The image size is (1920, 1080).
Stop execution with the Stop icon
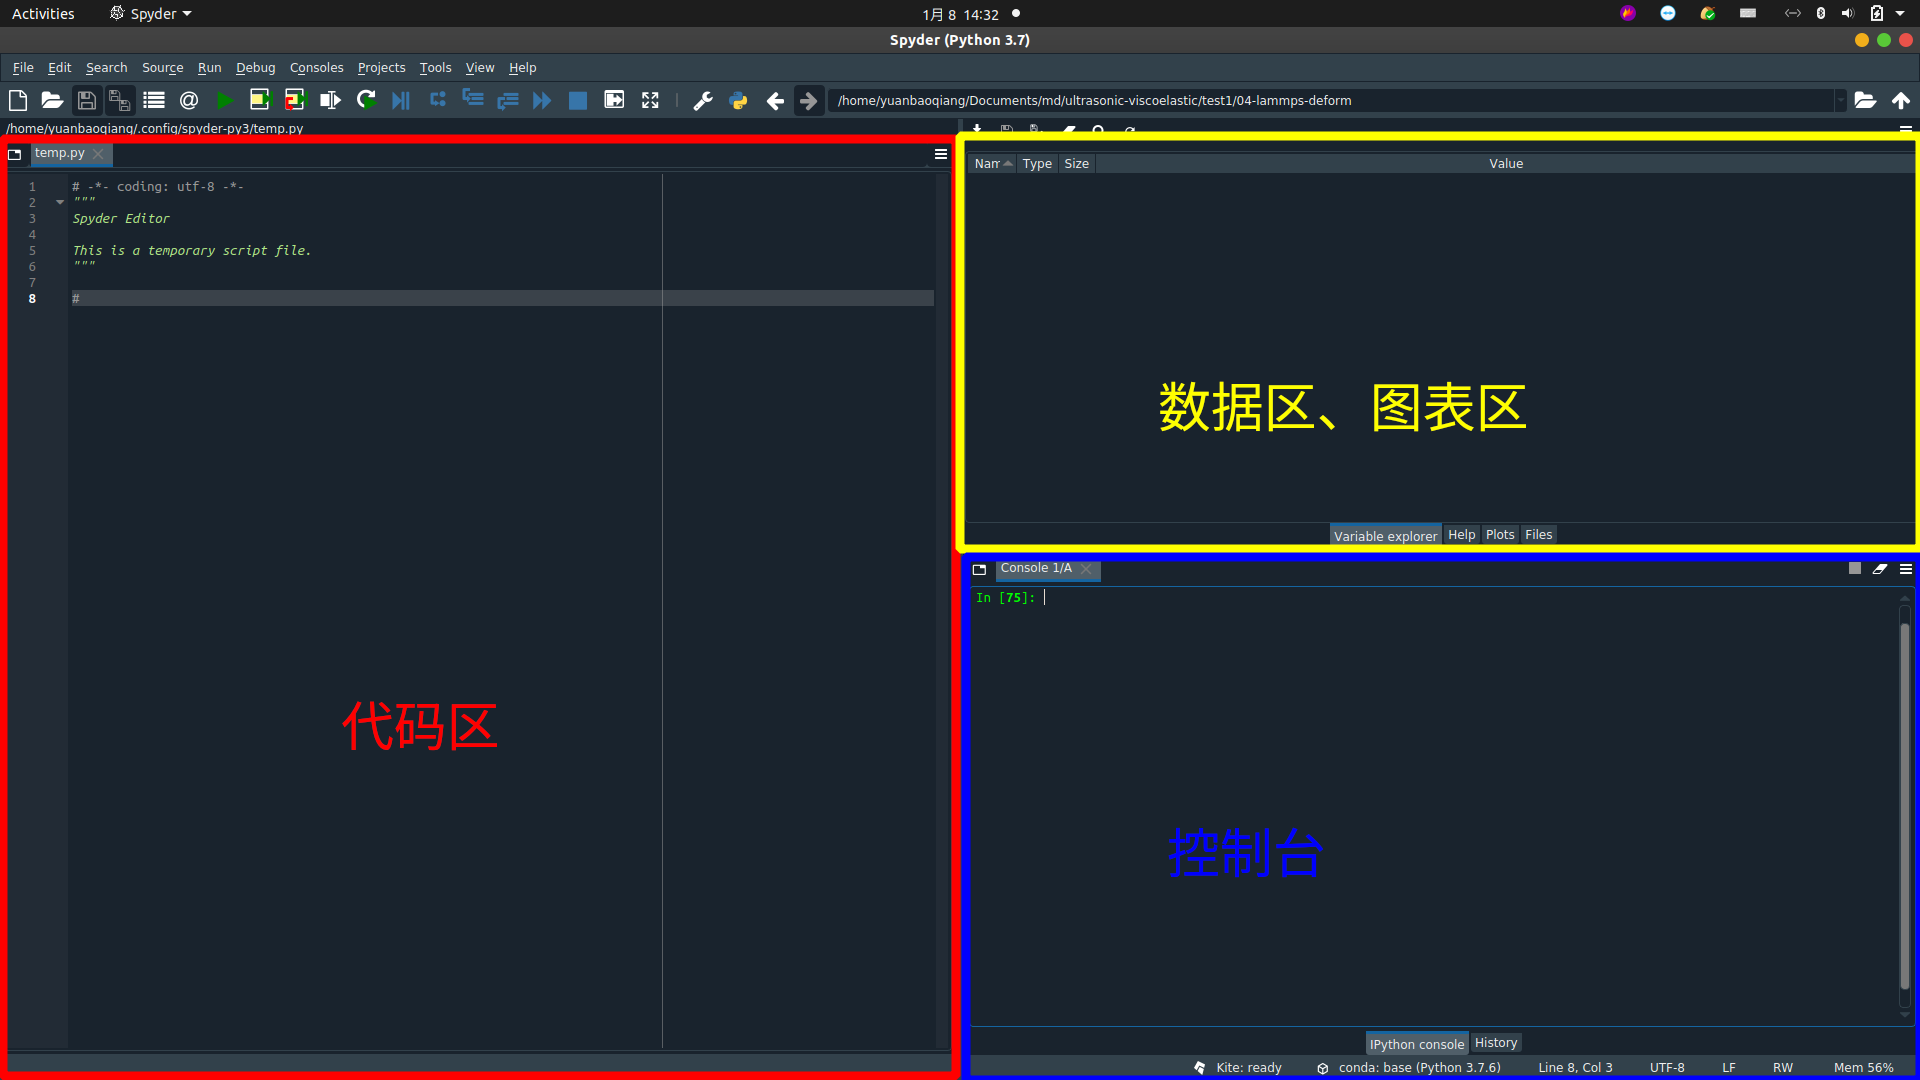pos(578,100)
